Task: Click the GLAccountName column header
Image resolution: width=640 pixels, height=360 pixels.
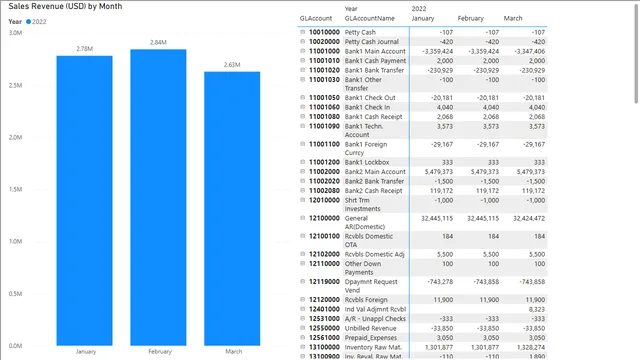Action: click(x=370, y=18)
